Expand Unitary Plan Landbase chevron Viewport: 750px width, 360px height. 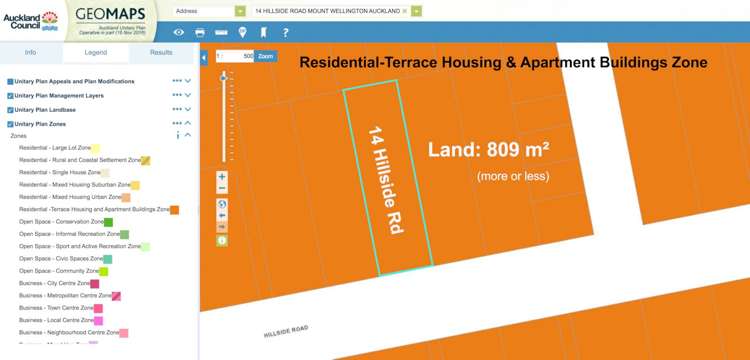click(188, 109)
